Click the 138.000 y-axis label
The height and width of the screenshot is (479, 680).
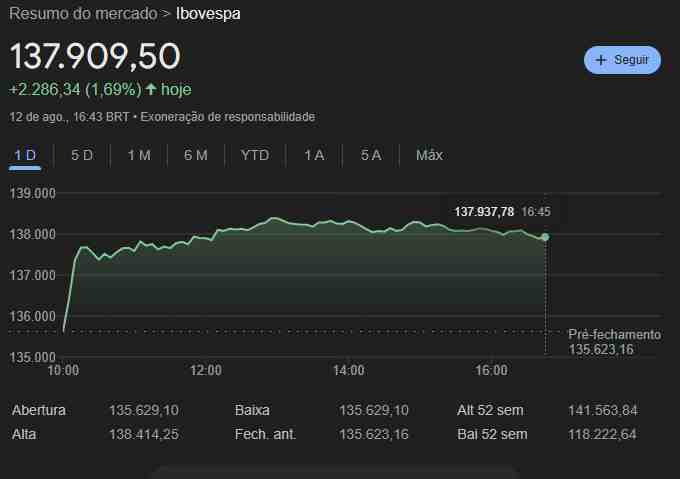coord(33,235)
